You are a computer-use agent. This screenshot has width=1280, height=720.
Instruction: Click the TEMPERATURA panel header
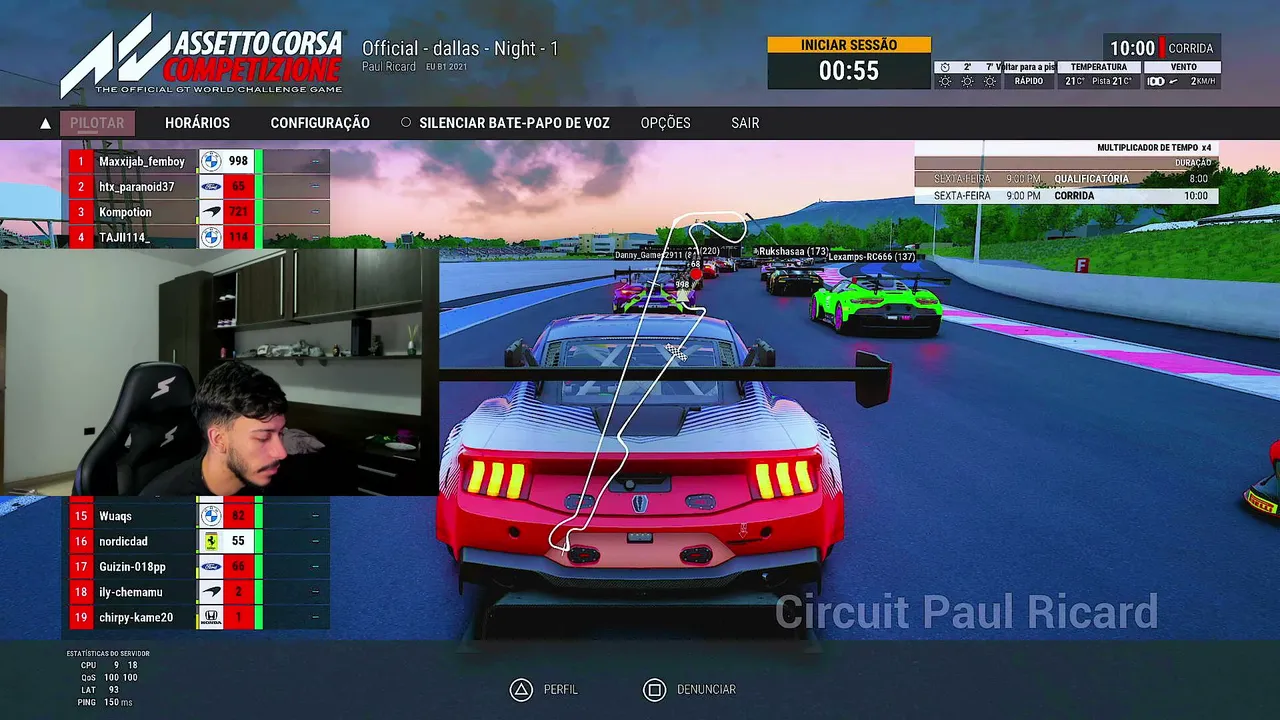pyautogui.click(x=1098, y=67)
